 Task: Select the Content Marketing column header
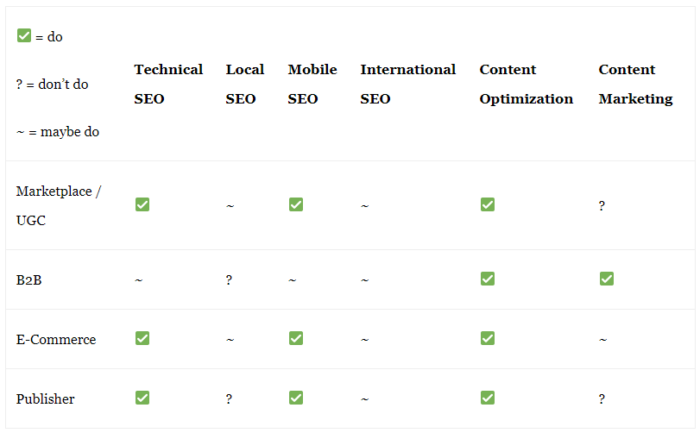pos(636,84)
